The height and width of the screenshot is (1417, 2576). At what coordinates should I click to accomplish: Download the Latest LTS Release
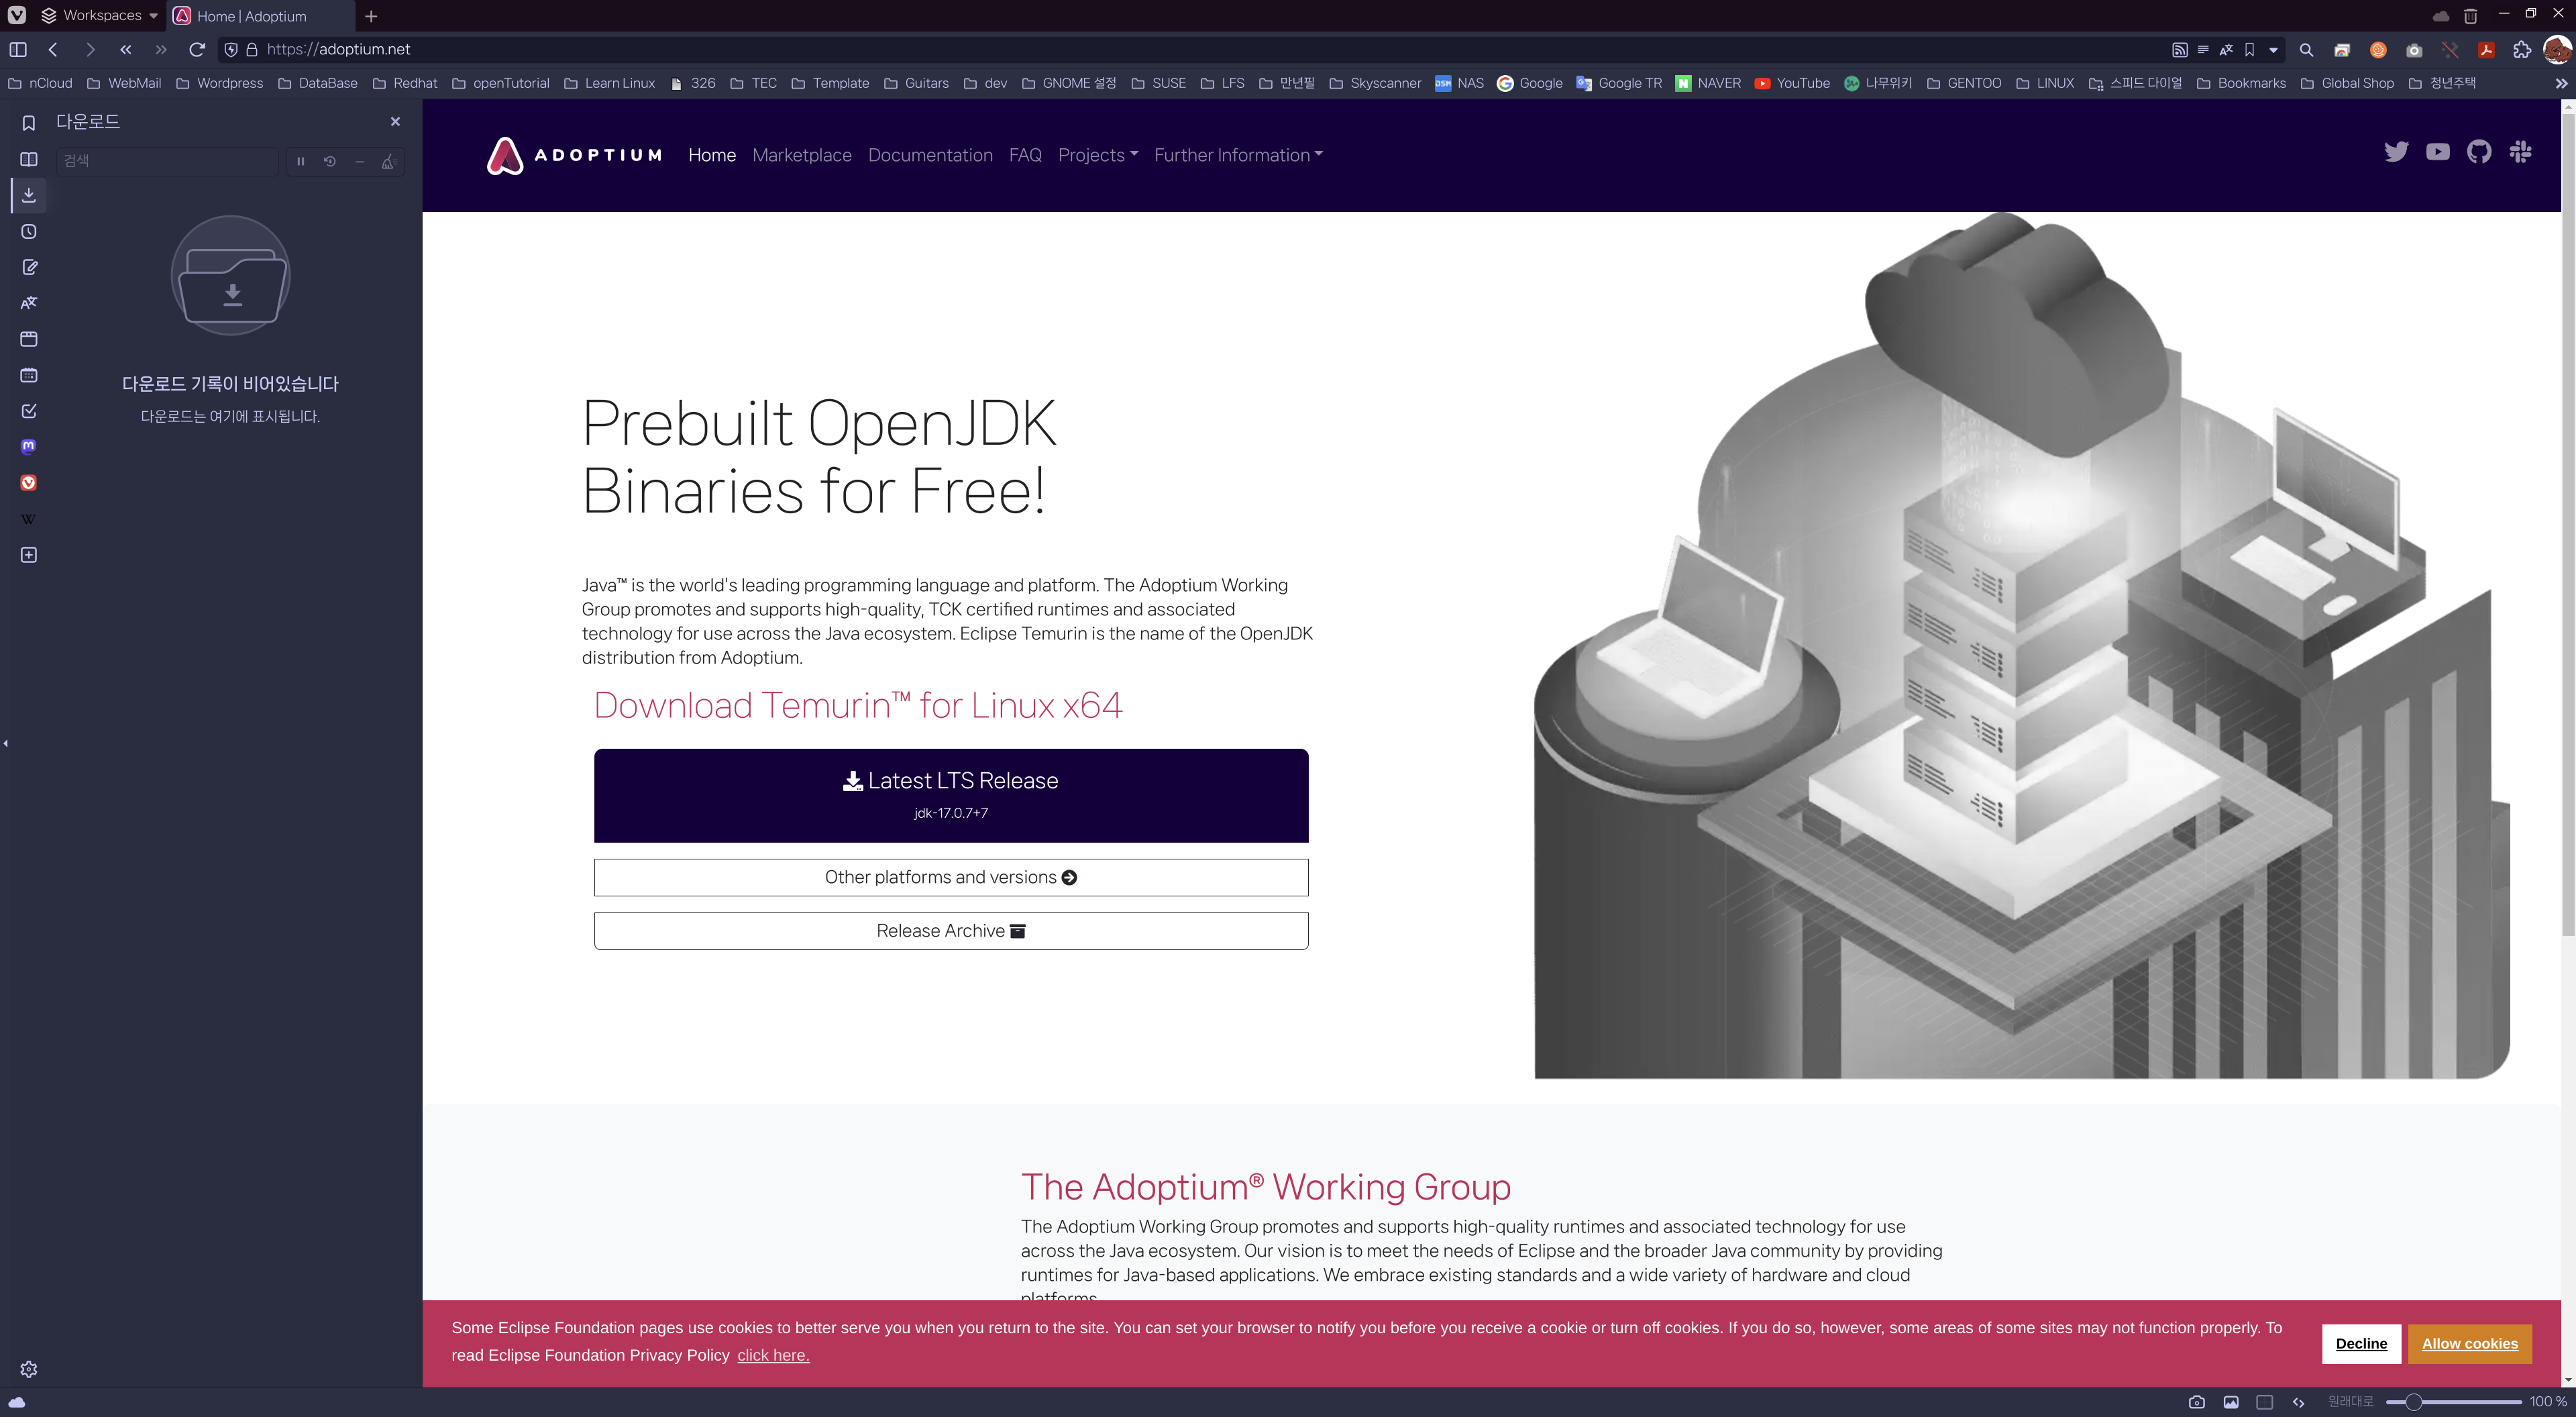click(950, 795)
